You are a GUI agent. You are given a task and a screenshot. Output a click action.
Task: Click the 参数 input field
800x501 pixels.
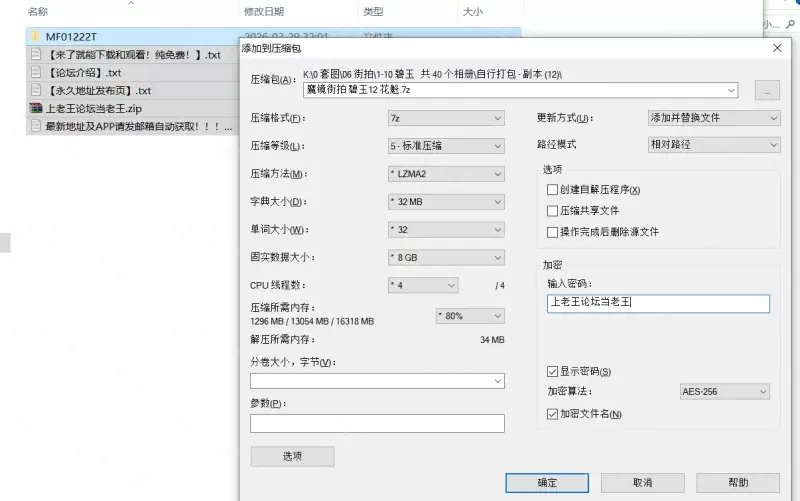(377, 423)
